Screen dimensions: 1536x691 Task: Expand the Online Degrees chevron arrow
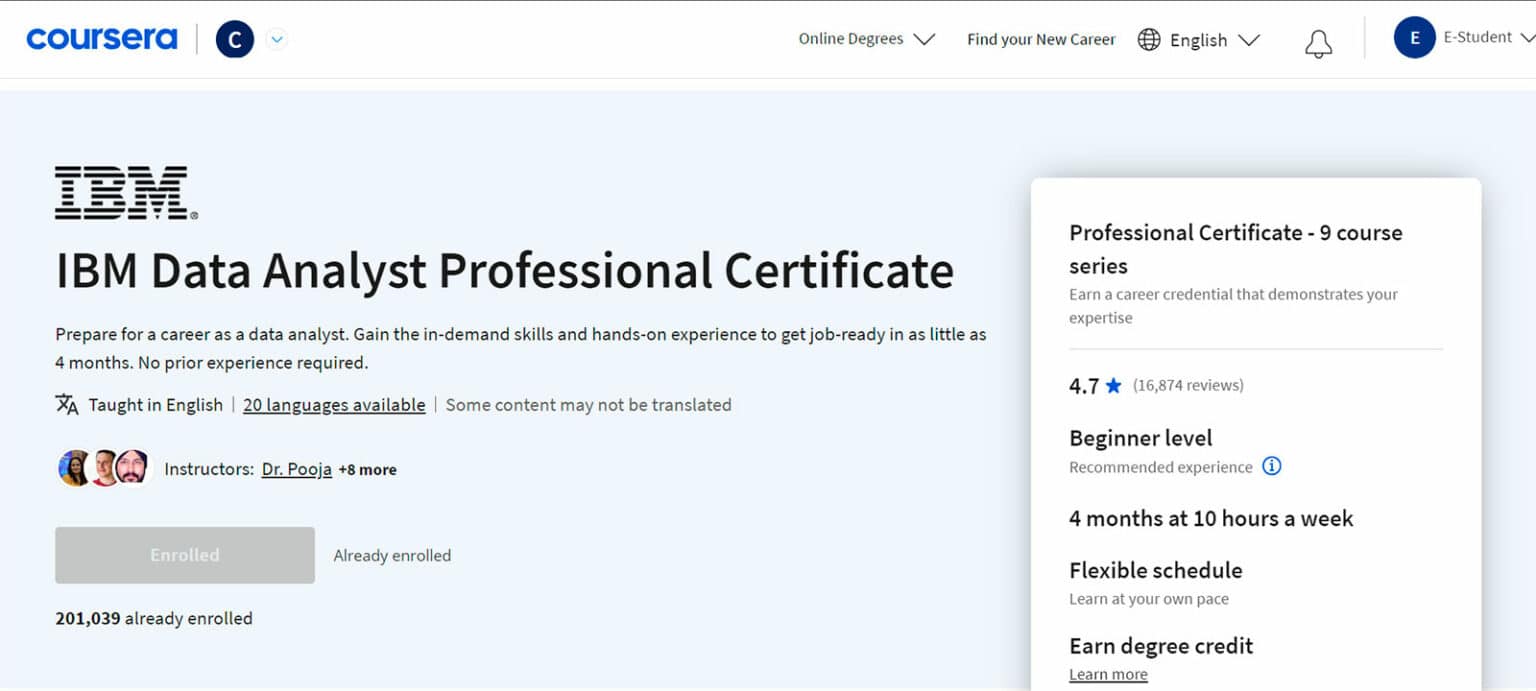tap(924, 40)
